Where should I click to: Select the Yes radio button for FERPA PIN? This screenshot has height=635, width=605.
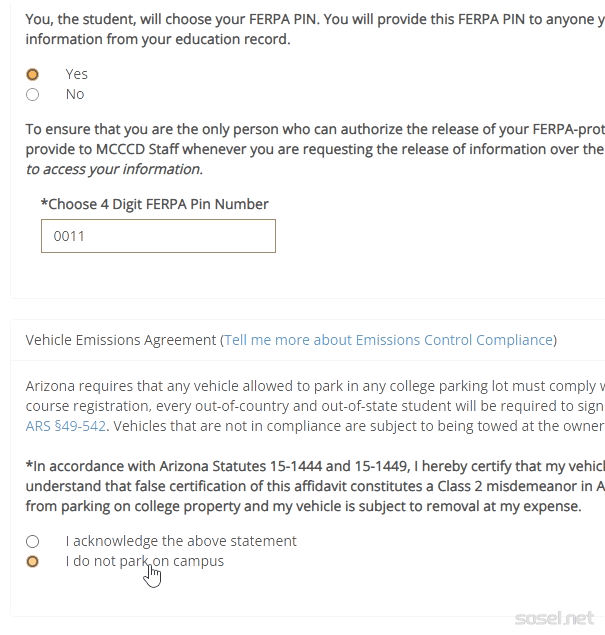pos(33,74)
